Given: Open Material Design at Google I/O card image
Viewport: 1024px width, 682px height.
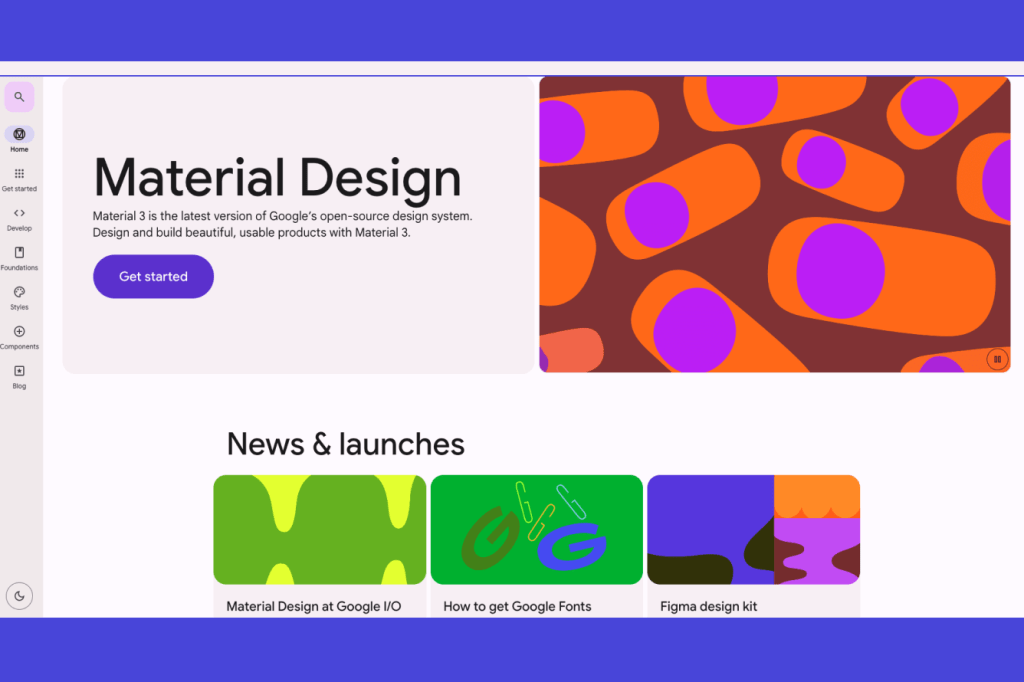Looking at the screenshot, I should 320,530.
